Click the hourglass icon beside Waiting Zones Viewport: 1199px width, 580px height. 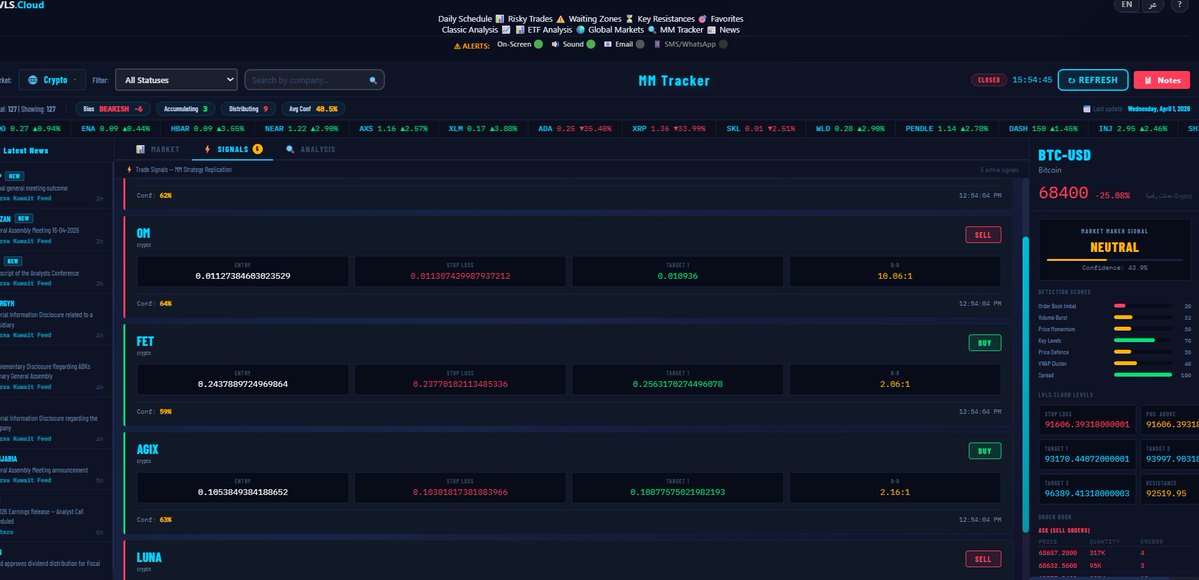tap(629, 19)
